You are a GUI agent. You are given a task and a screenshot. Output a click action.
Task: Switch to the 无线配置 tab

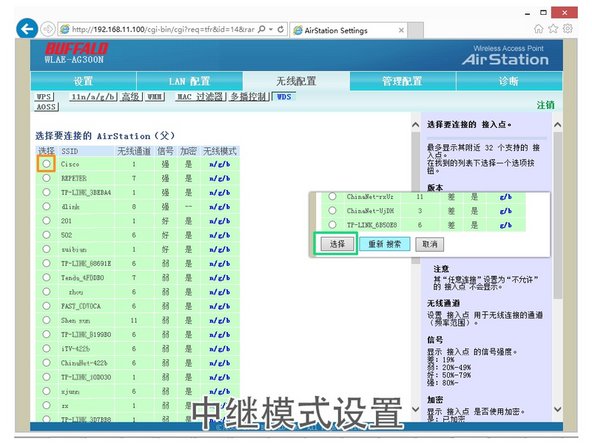(296, 81)
